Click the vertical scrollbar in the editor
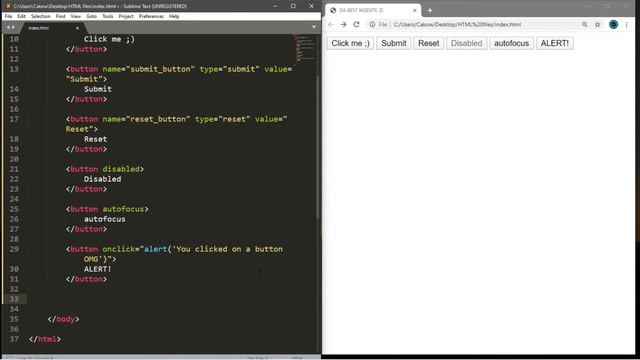Screen dimensions: 640x360 [x=318, y=147]
